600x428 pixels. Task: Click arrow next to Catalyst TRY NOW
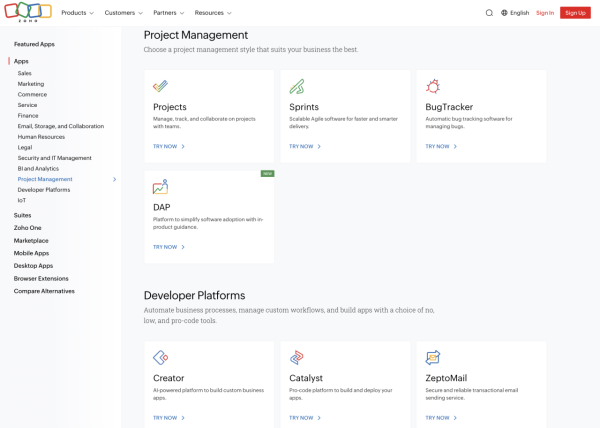pos(319,418)
